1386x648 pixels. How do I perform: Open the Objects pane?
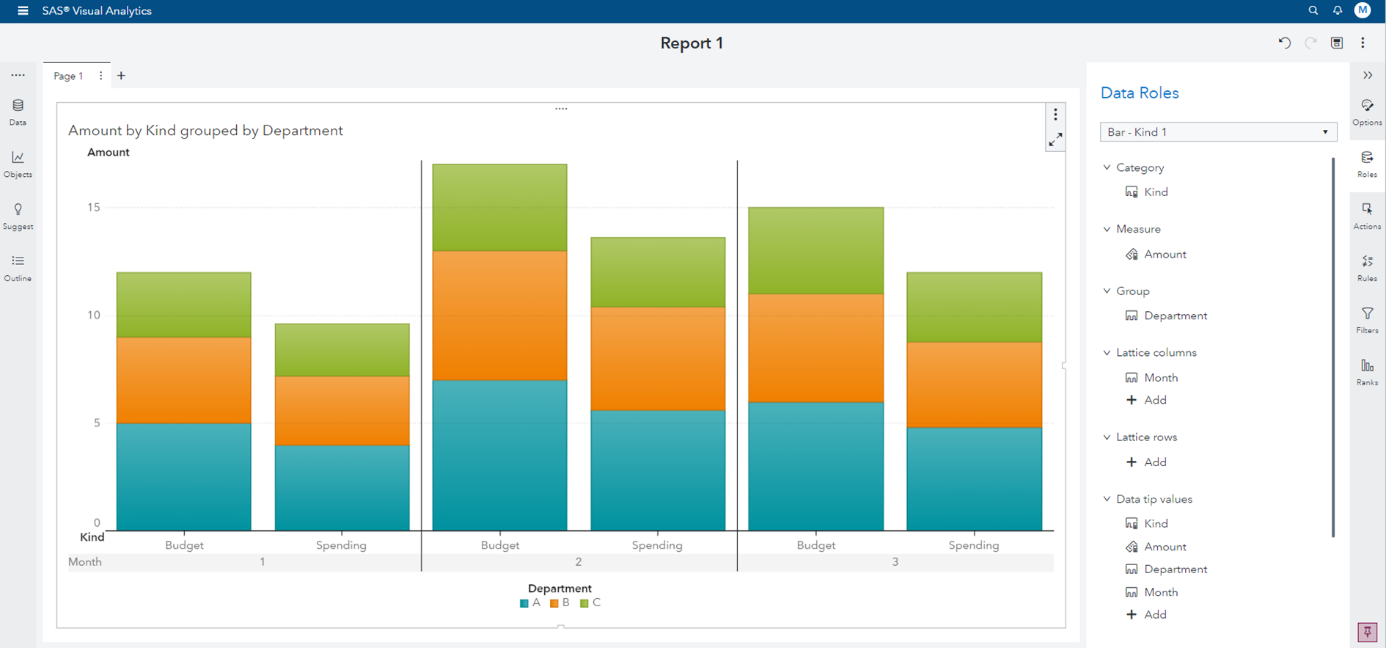(17, 163)
